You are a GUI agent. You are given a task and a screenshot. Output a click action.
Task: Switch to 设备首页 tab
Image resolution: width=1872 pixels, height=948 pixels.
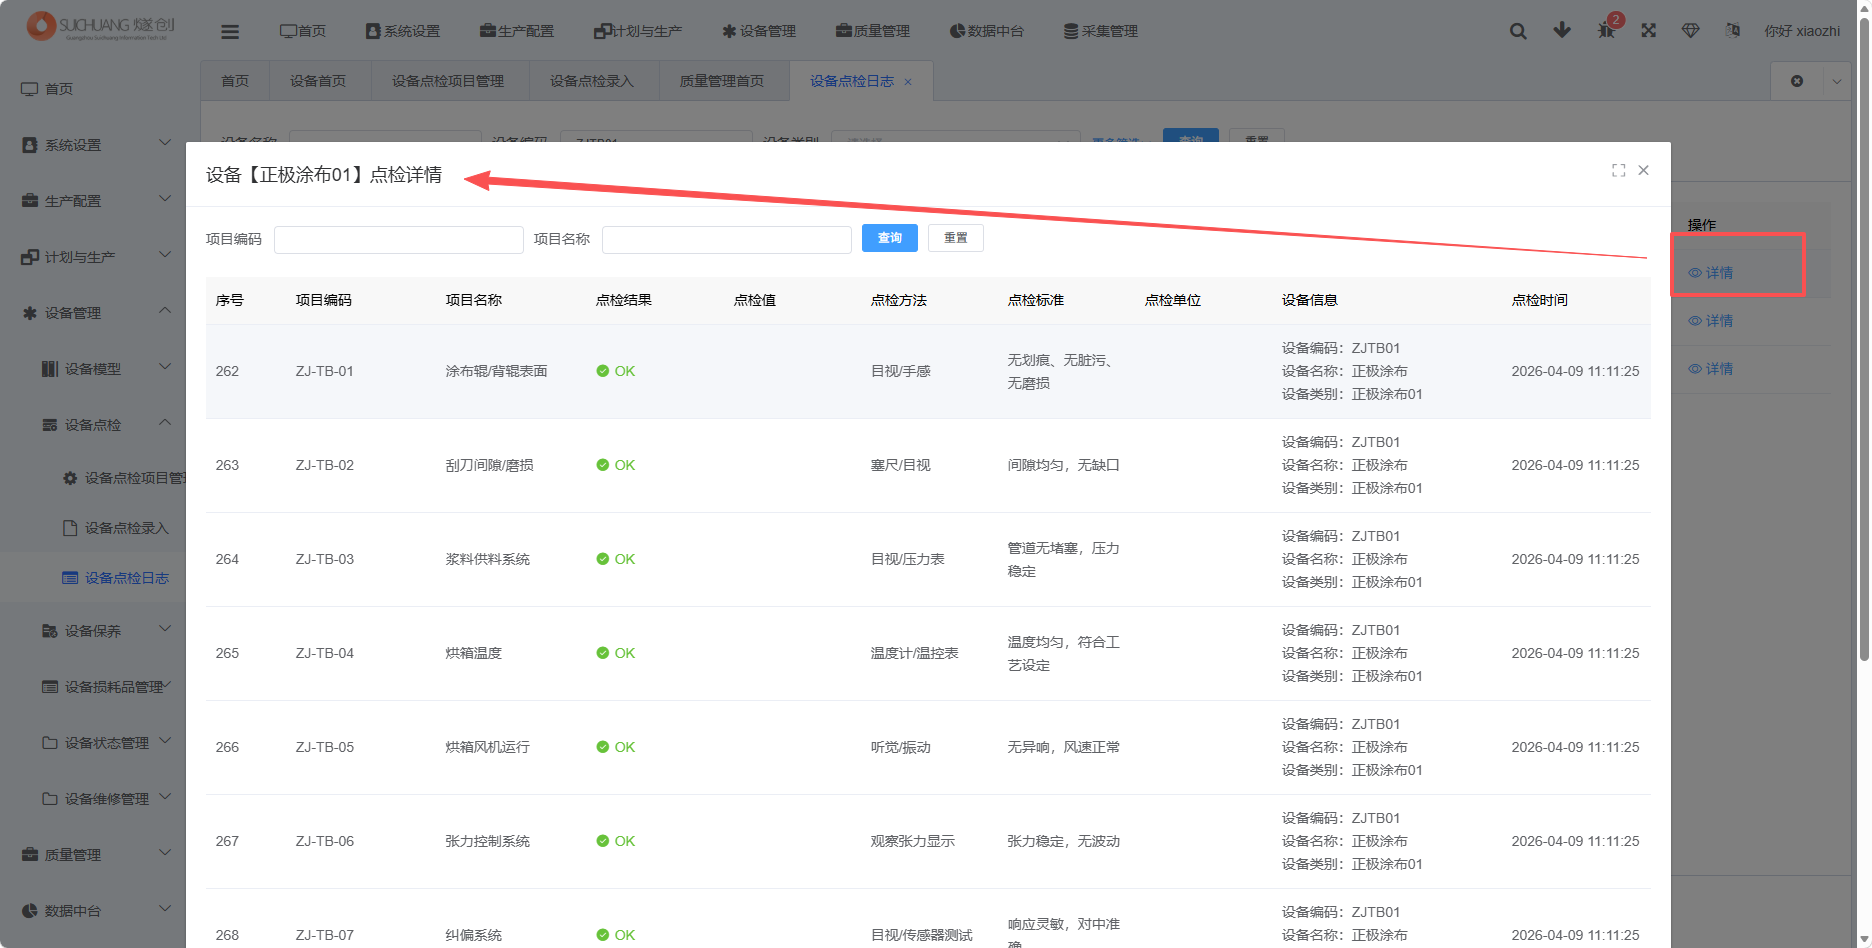[318, 81]
